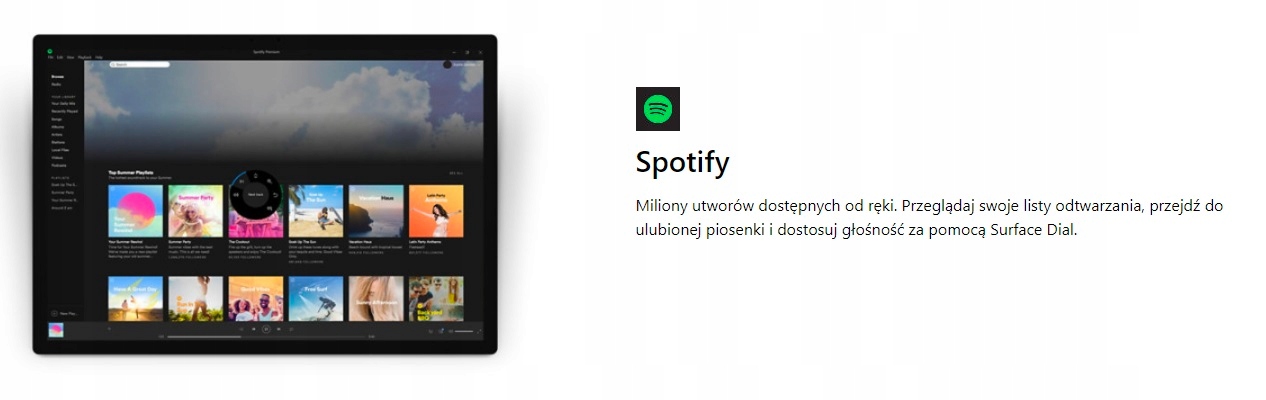1266x400 pixels.
Task: Click the play/pause button in player bar
Action: click(266, 329)
